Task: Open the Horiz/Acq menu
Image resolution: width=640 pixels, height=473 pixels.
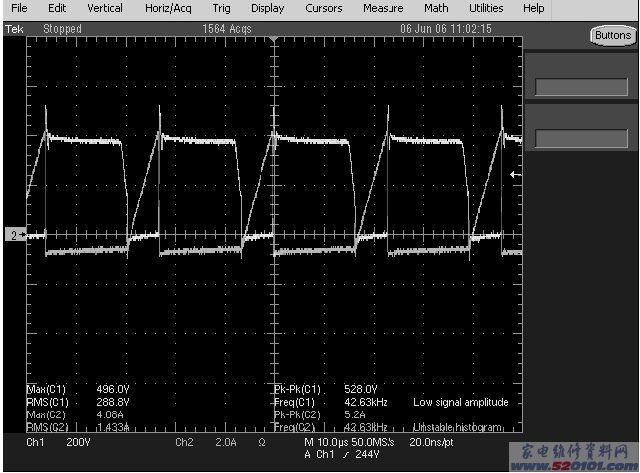Action: pyautogui.click(x=166, y=8)
